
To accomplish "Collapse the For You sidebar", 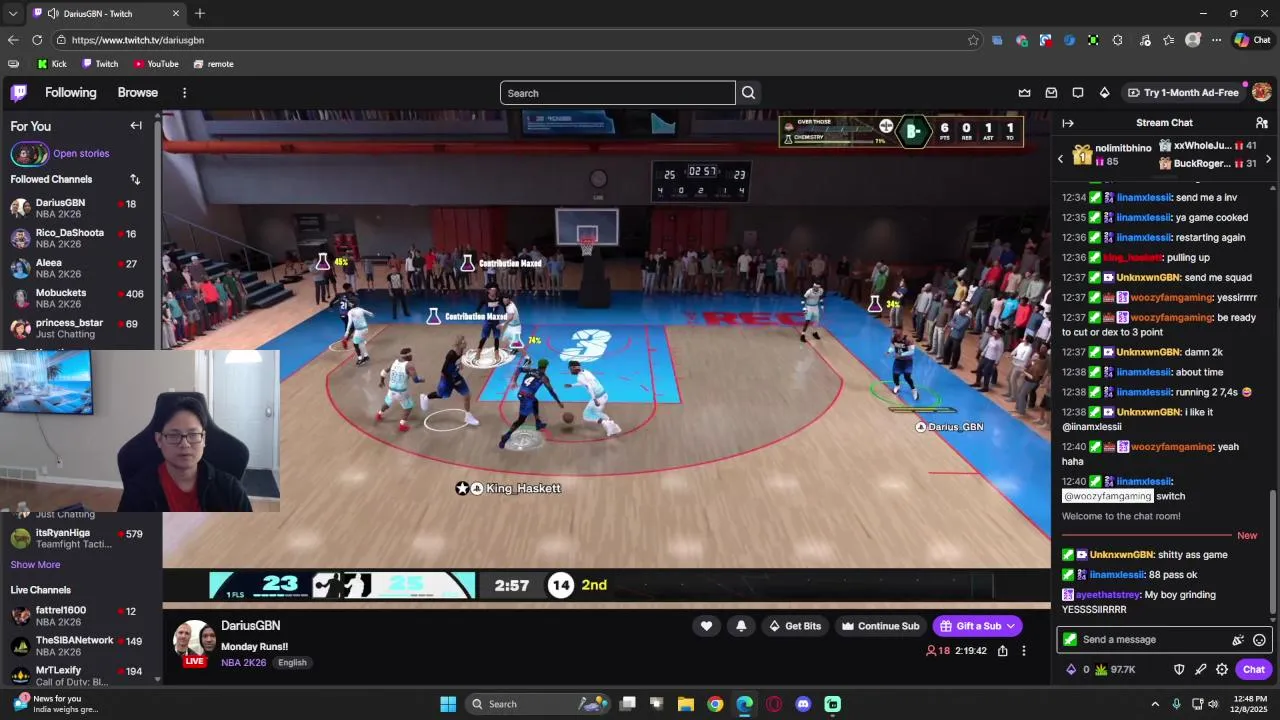I will click(136, 126).
